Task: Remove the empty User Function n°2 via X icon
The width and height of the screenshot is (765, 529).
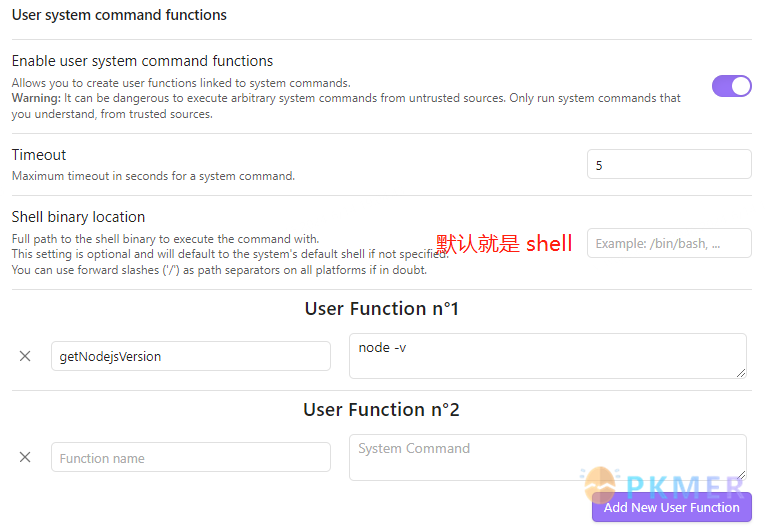Action: coord(25,457)
